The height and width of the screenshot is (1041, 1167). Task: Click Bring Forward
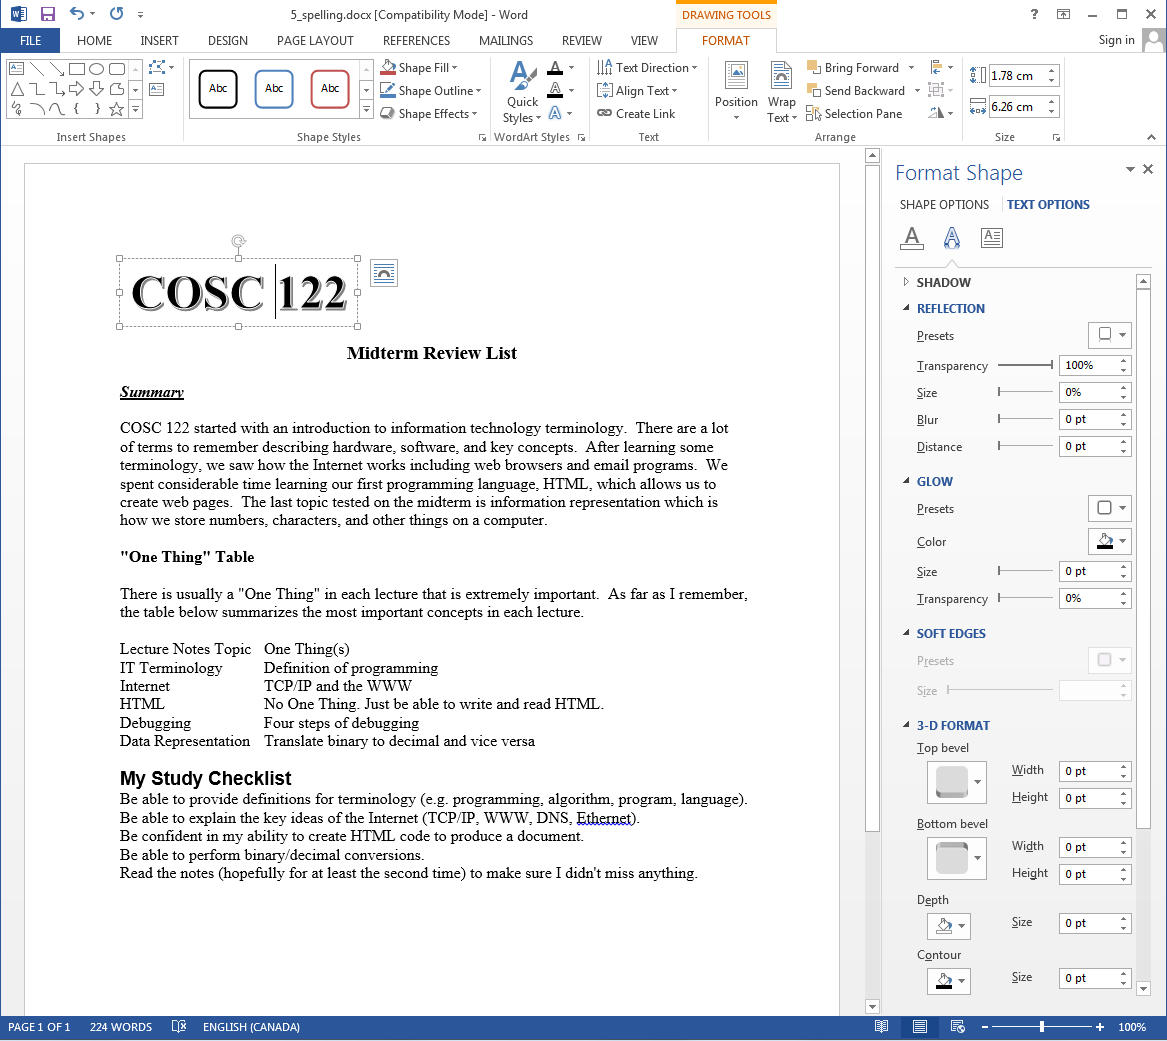point(853,68)
